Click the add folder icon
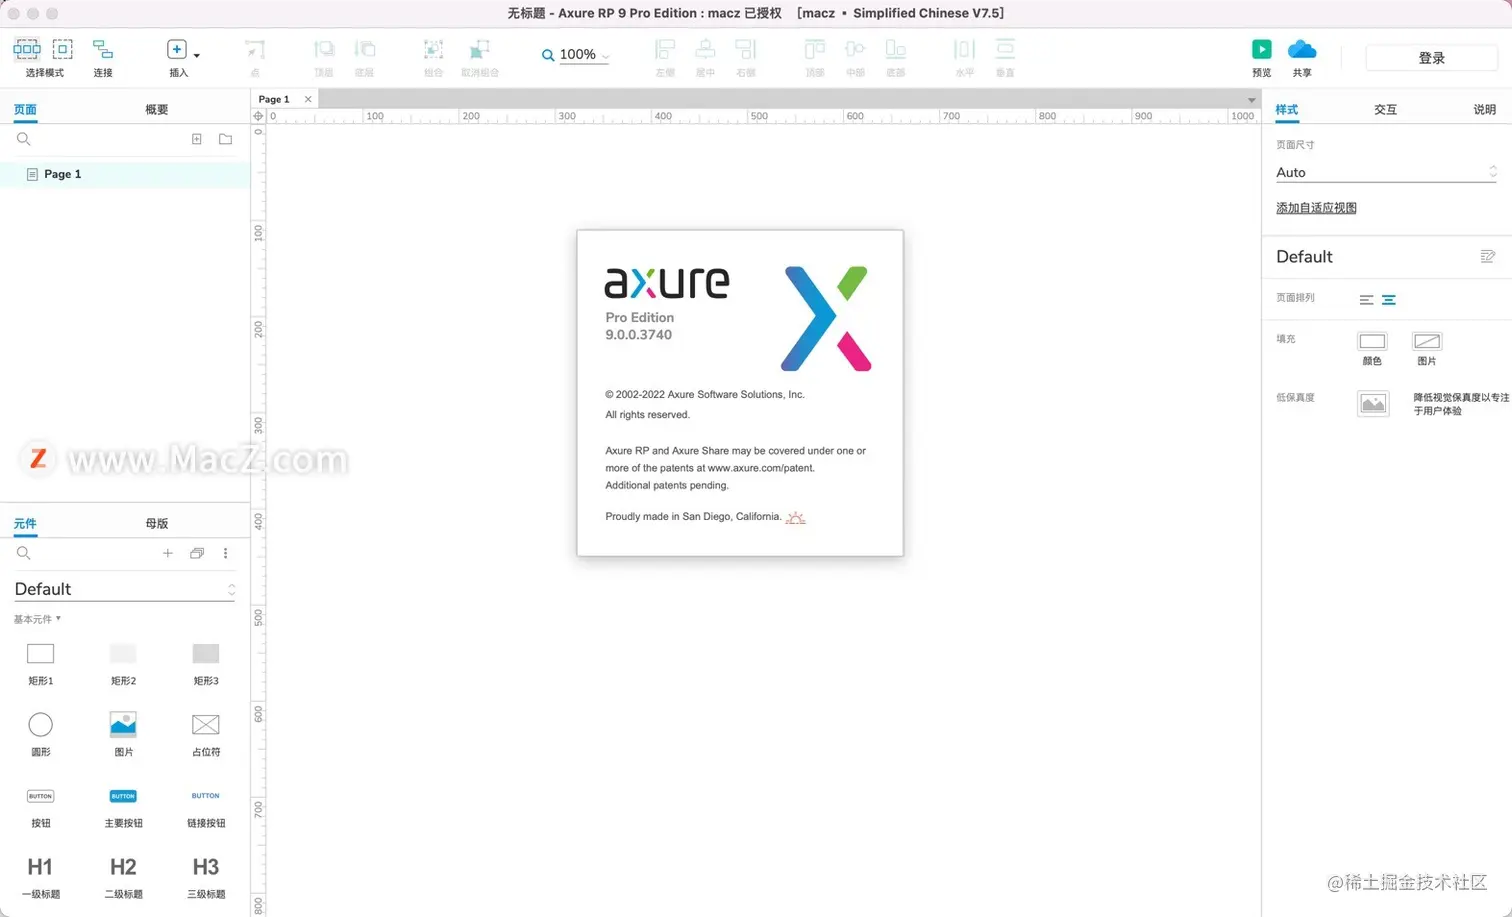The width and height of the screenshot is (1512, 917). 226,139
